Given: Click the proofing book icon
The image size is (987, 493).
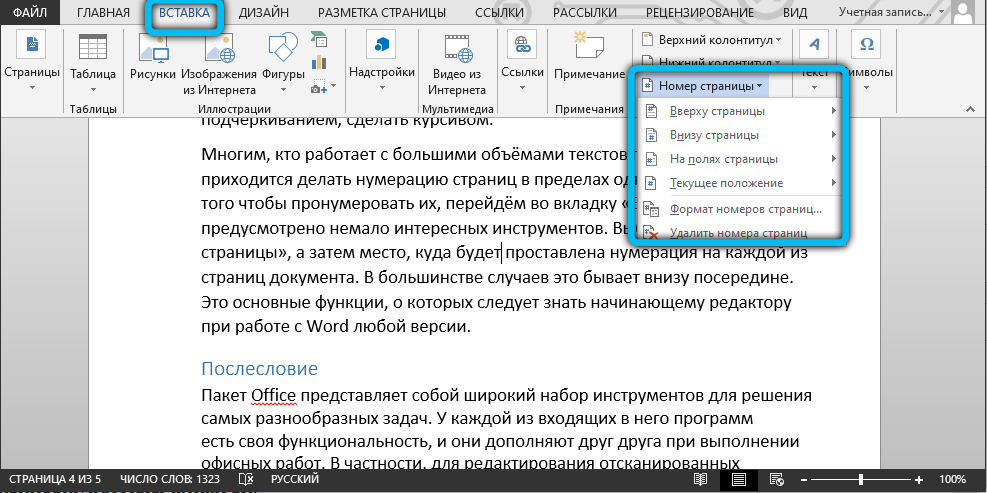Looking at the screenshot, I should (246, 479).
